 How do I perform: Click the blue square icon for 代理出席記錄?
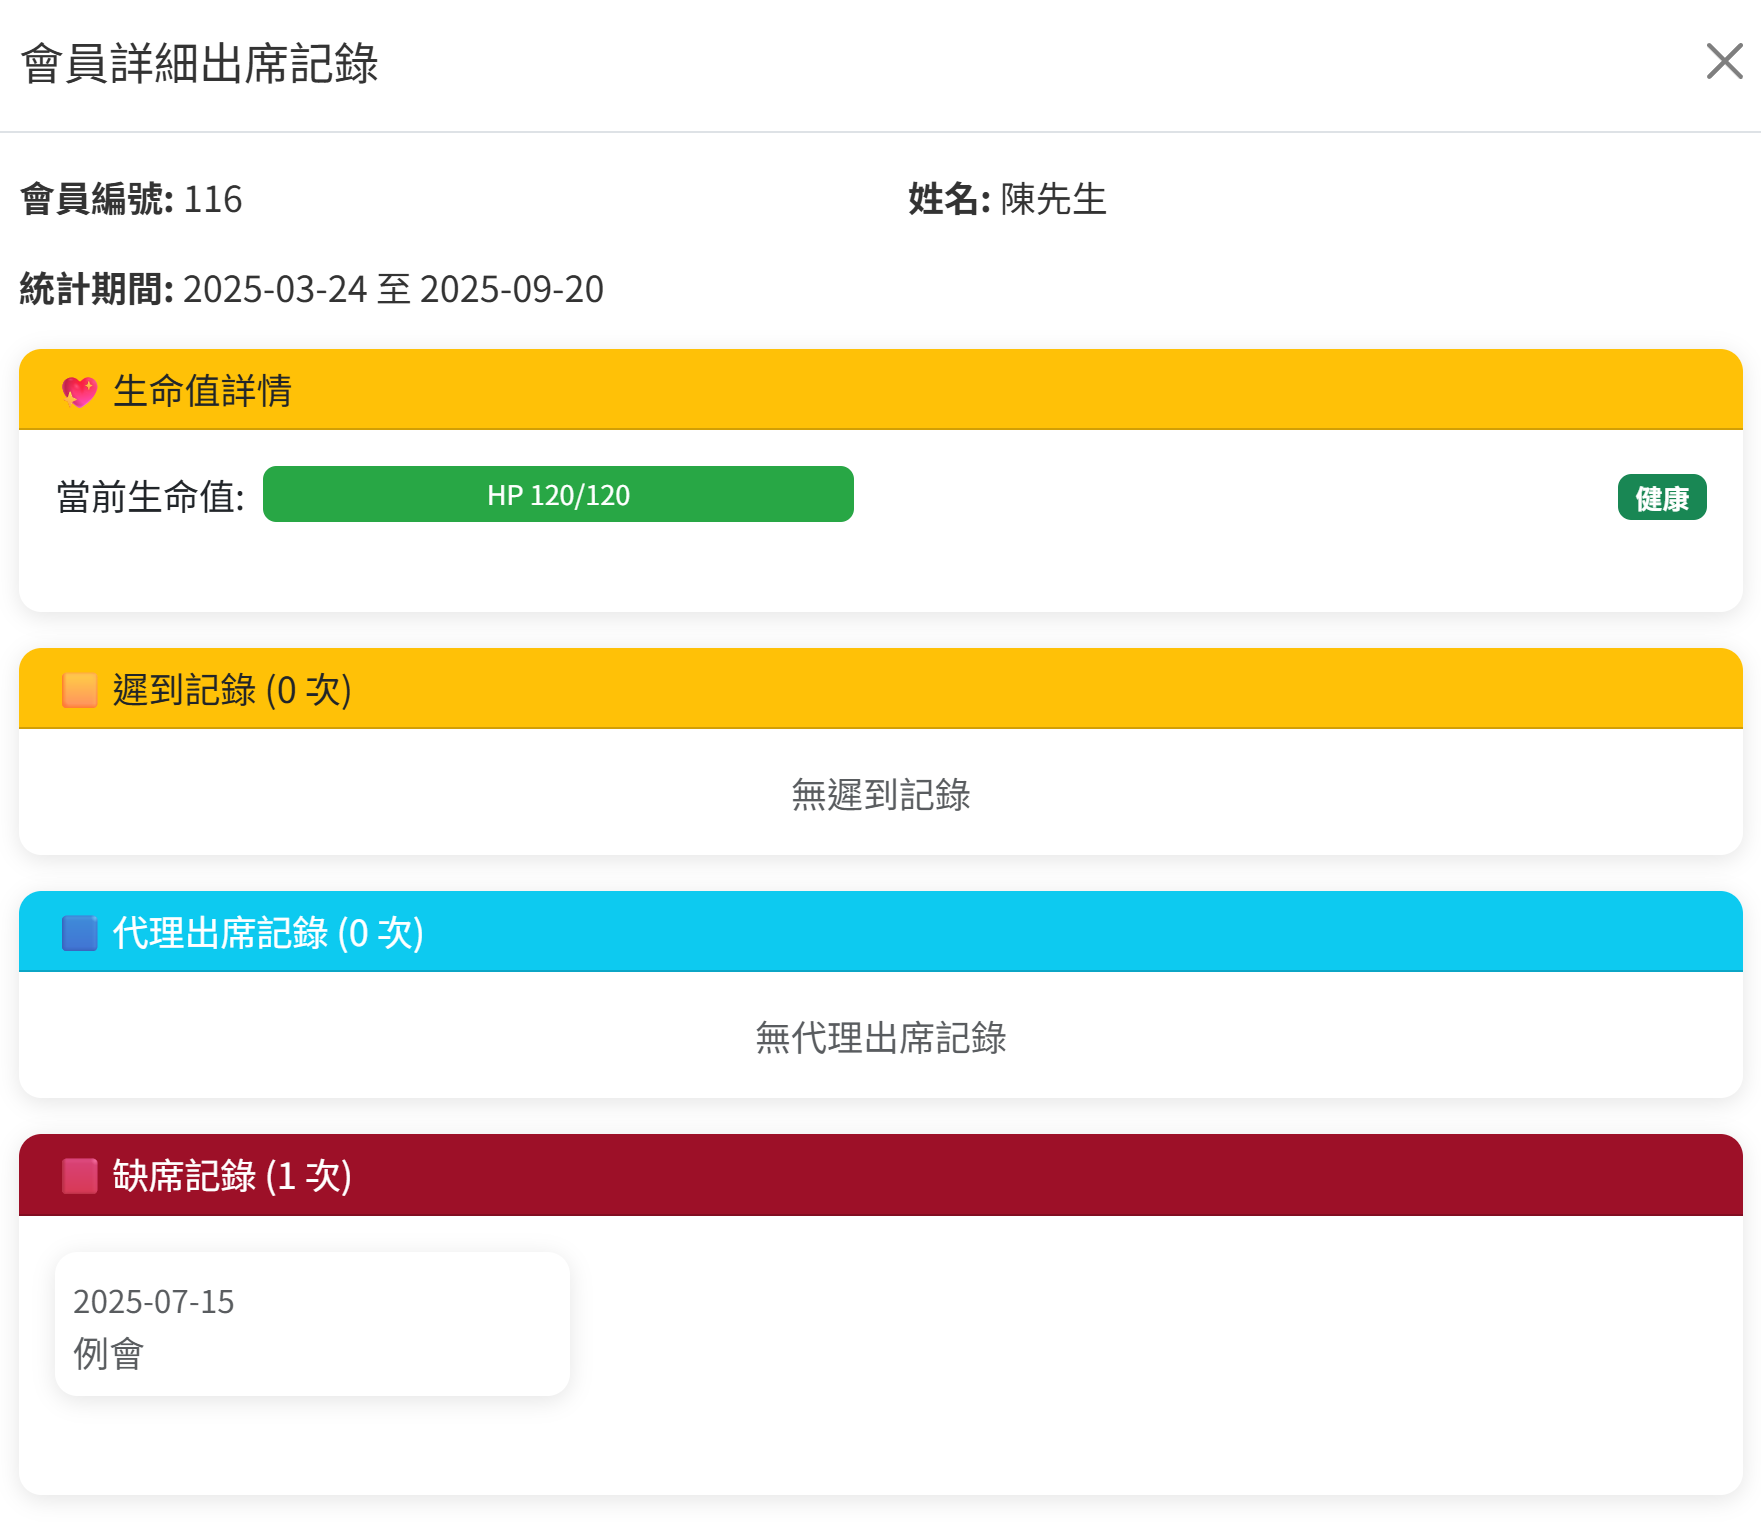pos(80,933)
